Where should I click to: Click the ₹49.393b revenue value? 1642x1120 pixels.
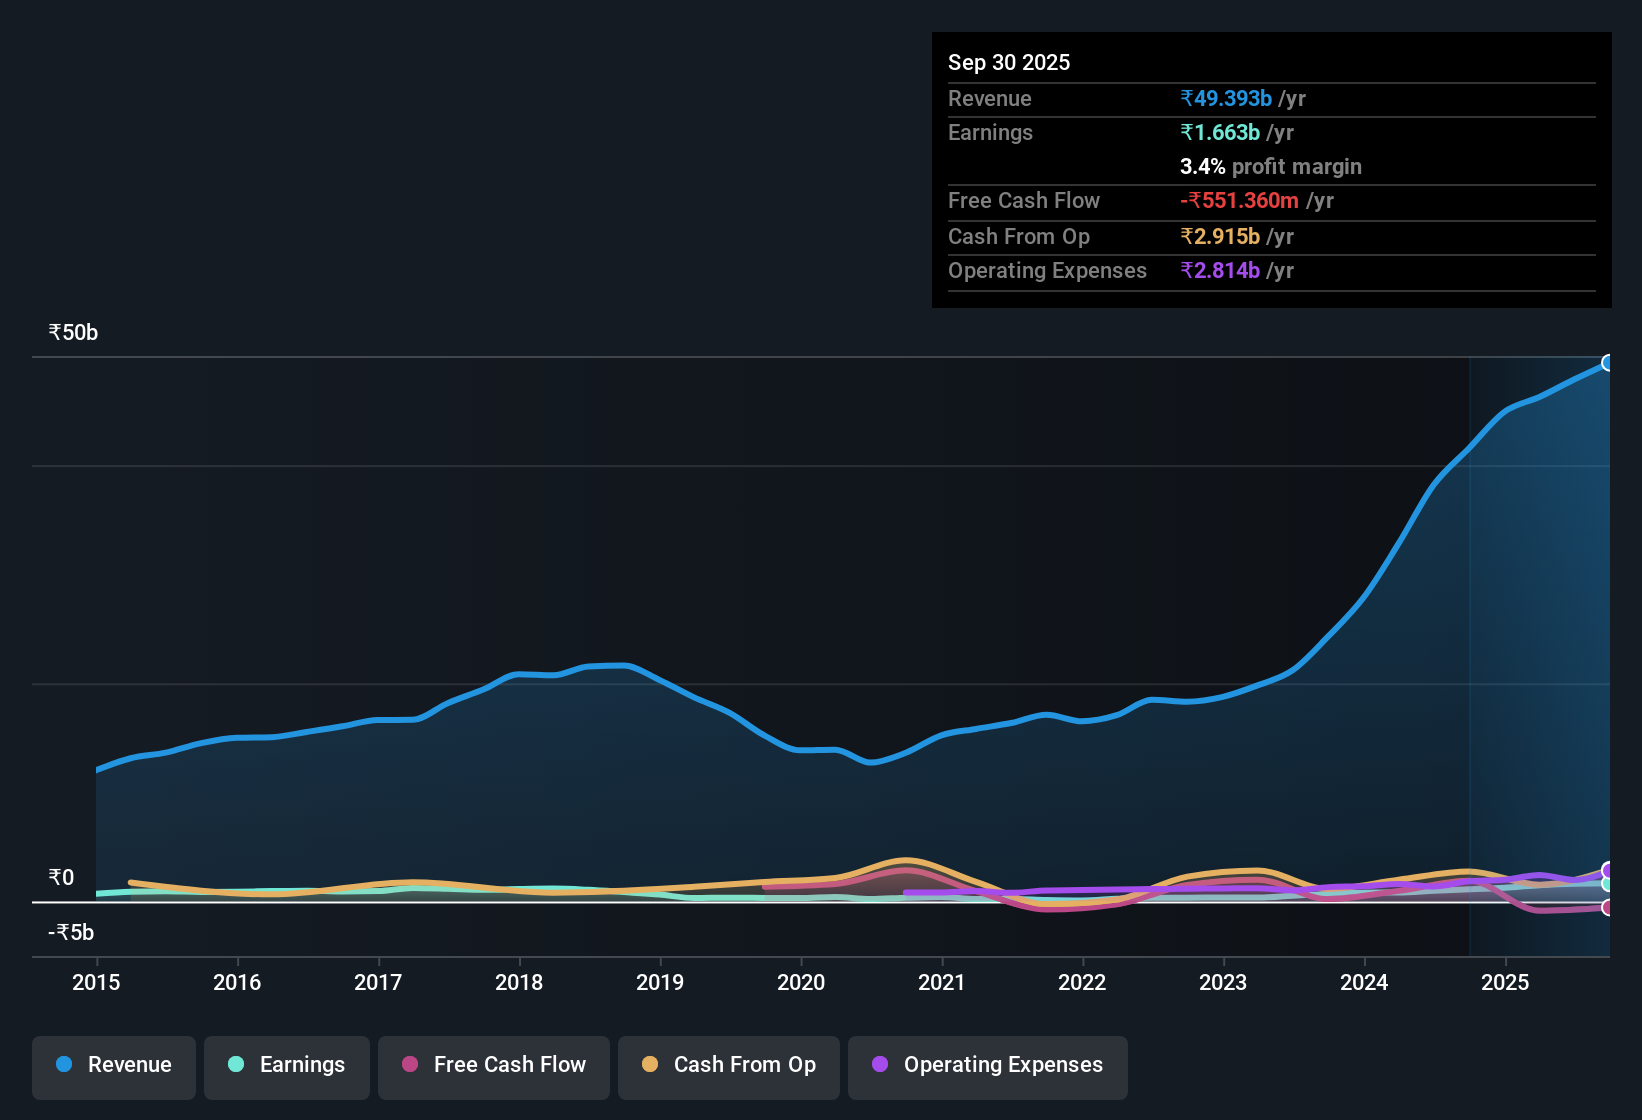pyautogui.click(x=1226, y=98)
